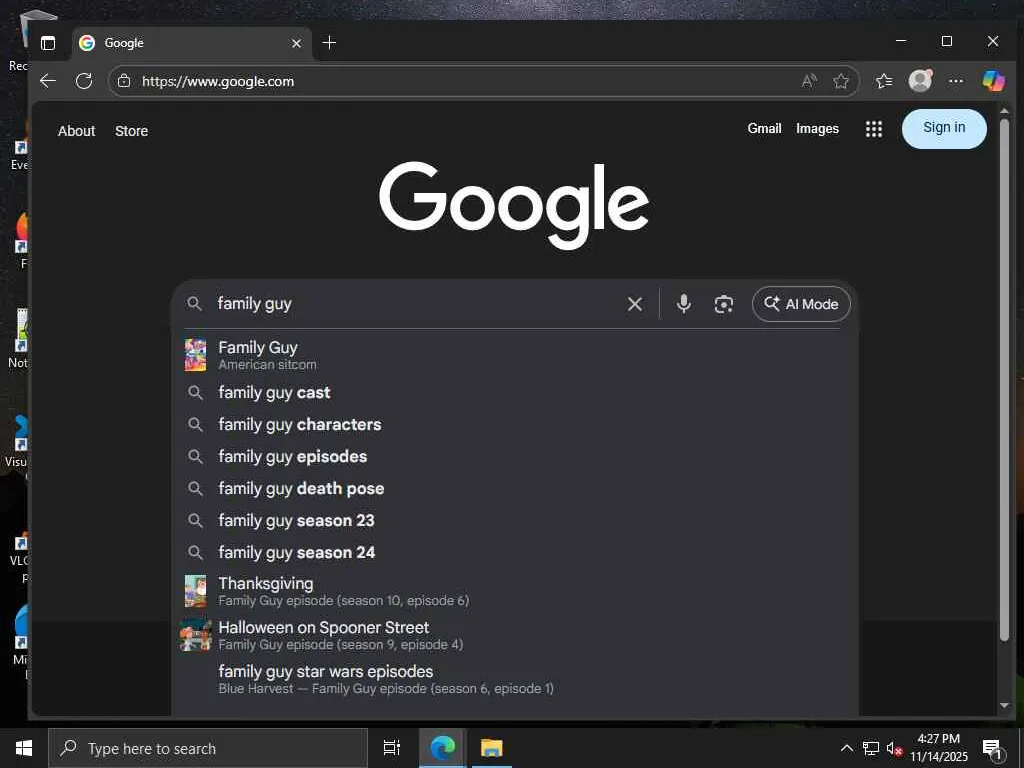Open the Windows Start menu
Image resolution: width=1024 pixels, height=768 pixels.
24,748
